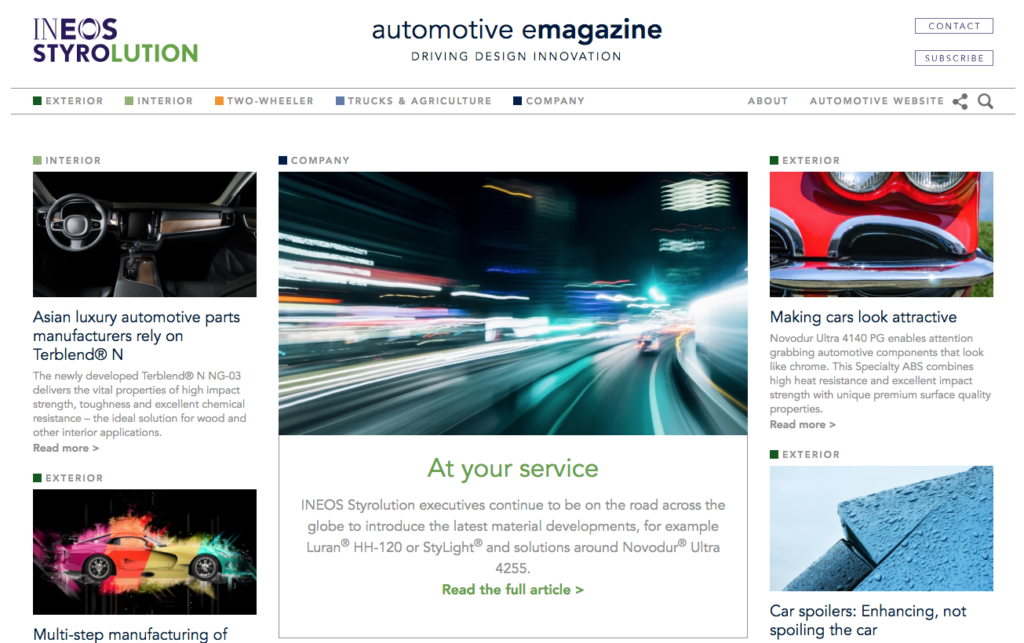Open the ABOUT menu item
The height and width of the screenshot is (643, 1024).
pyautogui.click(x=768, y=101)
